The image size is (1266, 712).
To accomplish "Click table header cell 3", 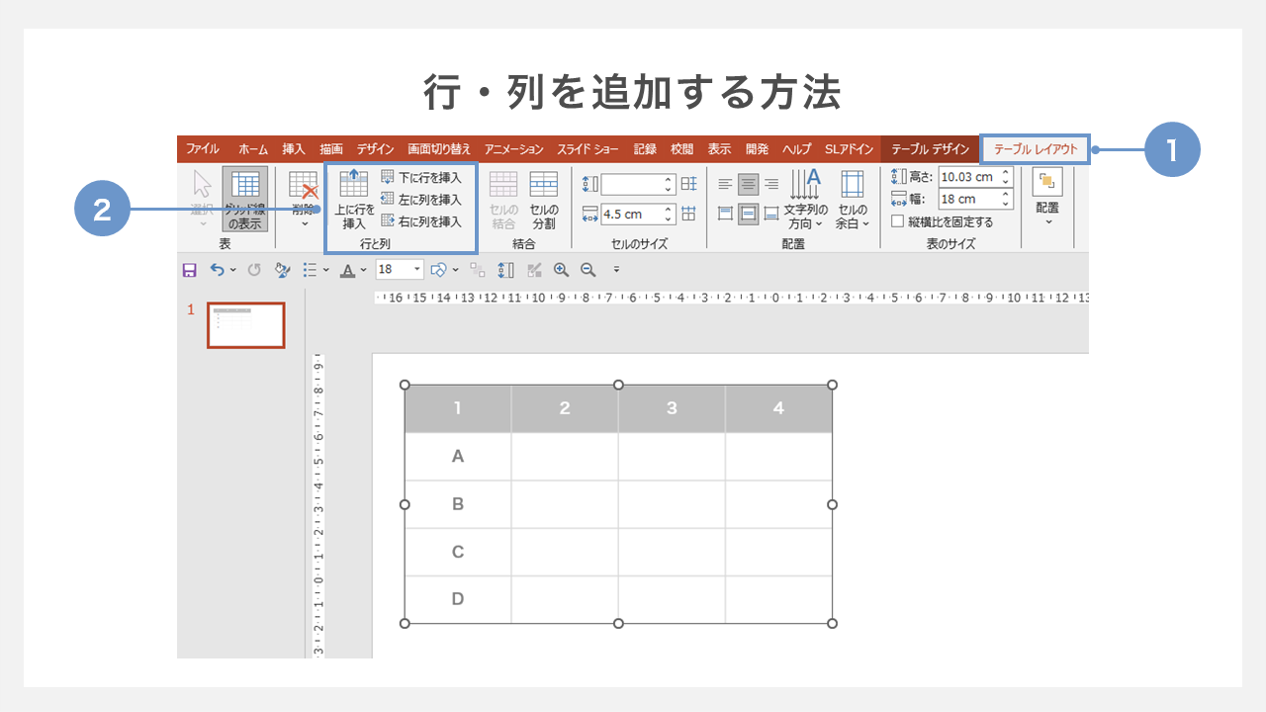I will click(x=672, y=408).
